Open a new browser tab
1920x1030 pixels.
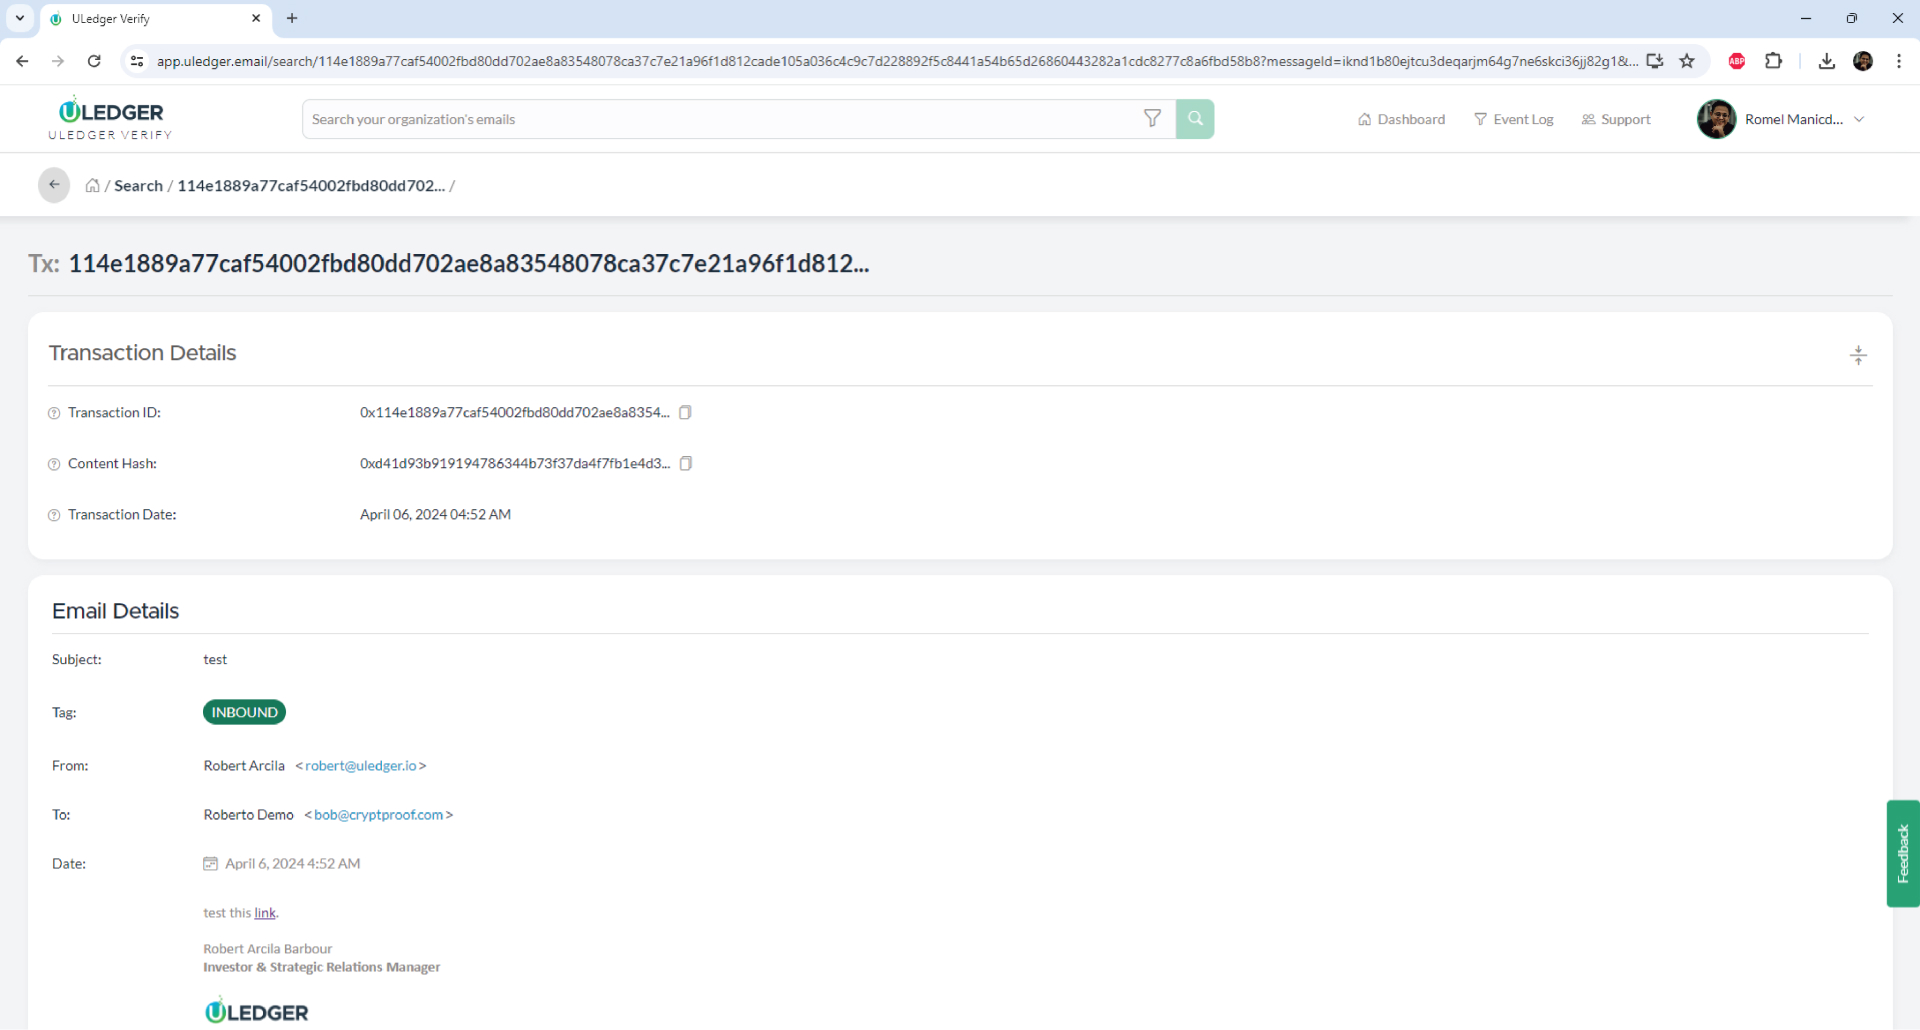pos(292,18)
